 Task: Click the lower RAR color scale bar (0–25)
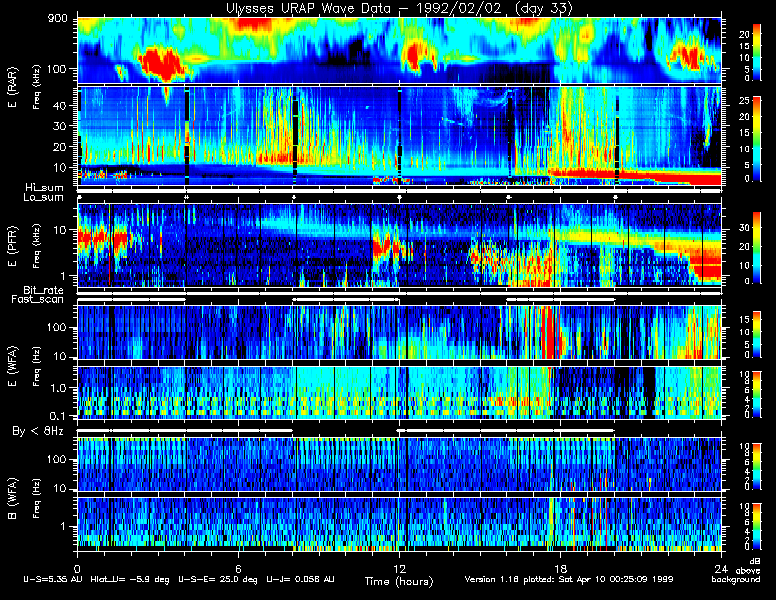click(x=757, y=139)
